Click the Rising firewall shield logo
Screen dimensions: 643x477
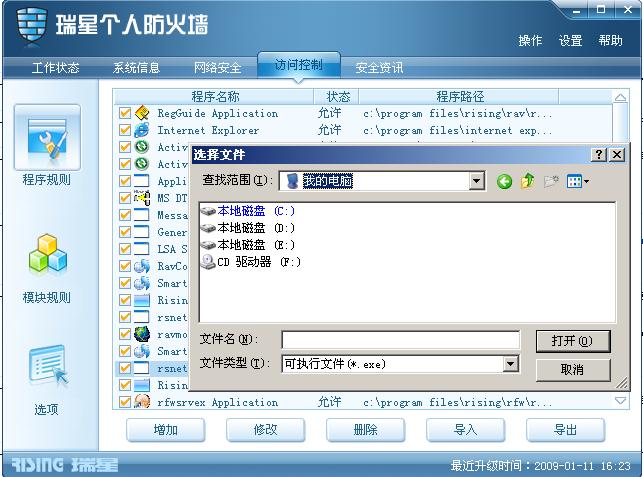pyautogui.click(x=32, y=24)
